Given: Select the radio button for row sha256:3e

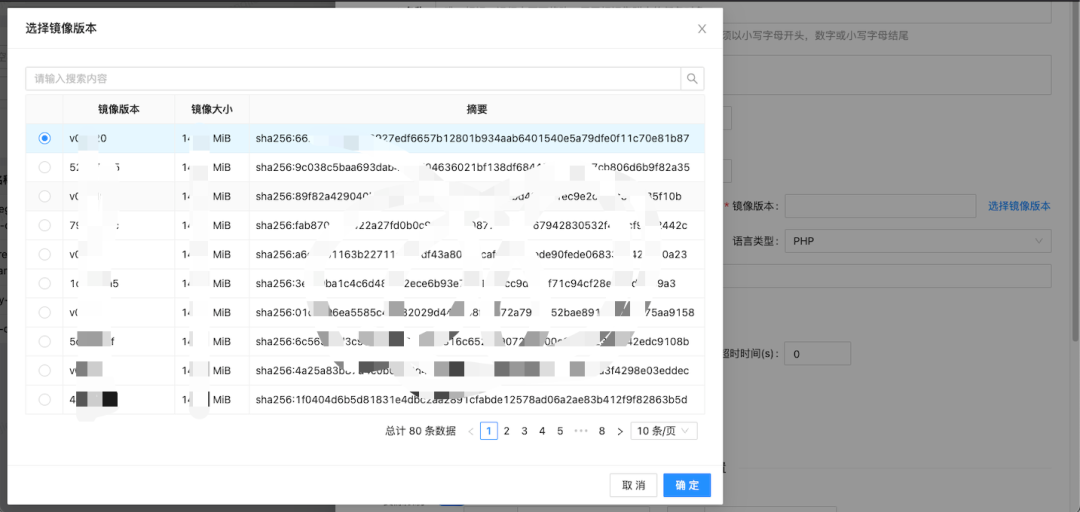Looking at the screenshot, I should (x=45, y=283).
